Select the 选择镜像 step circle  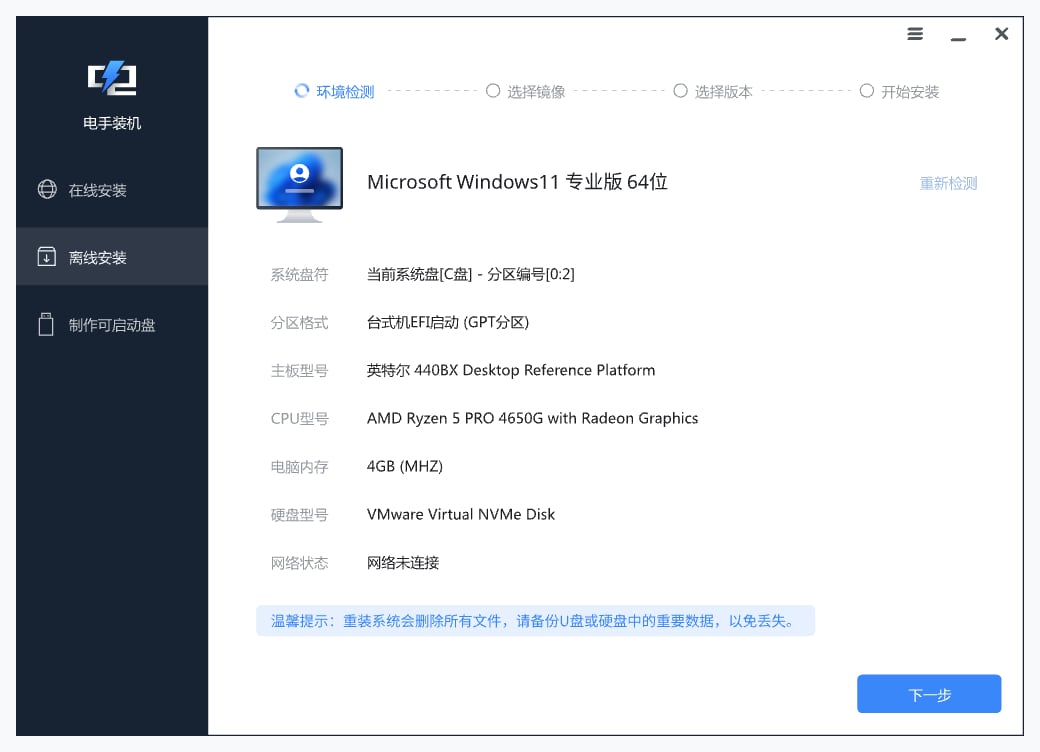coord(493,91)
